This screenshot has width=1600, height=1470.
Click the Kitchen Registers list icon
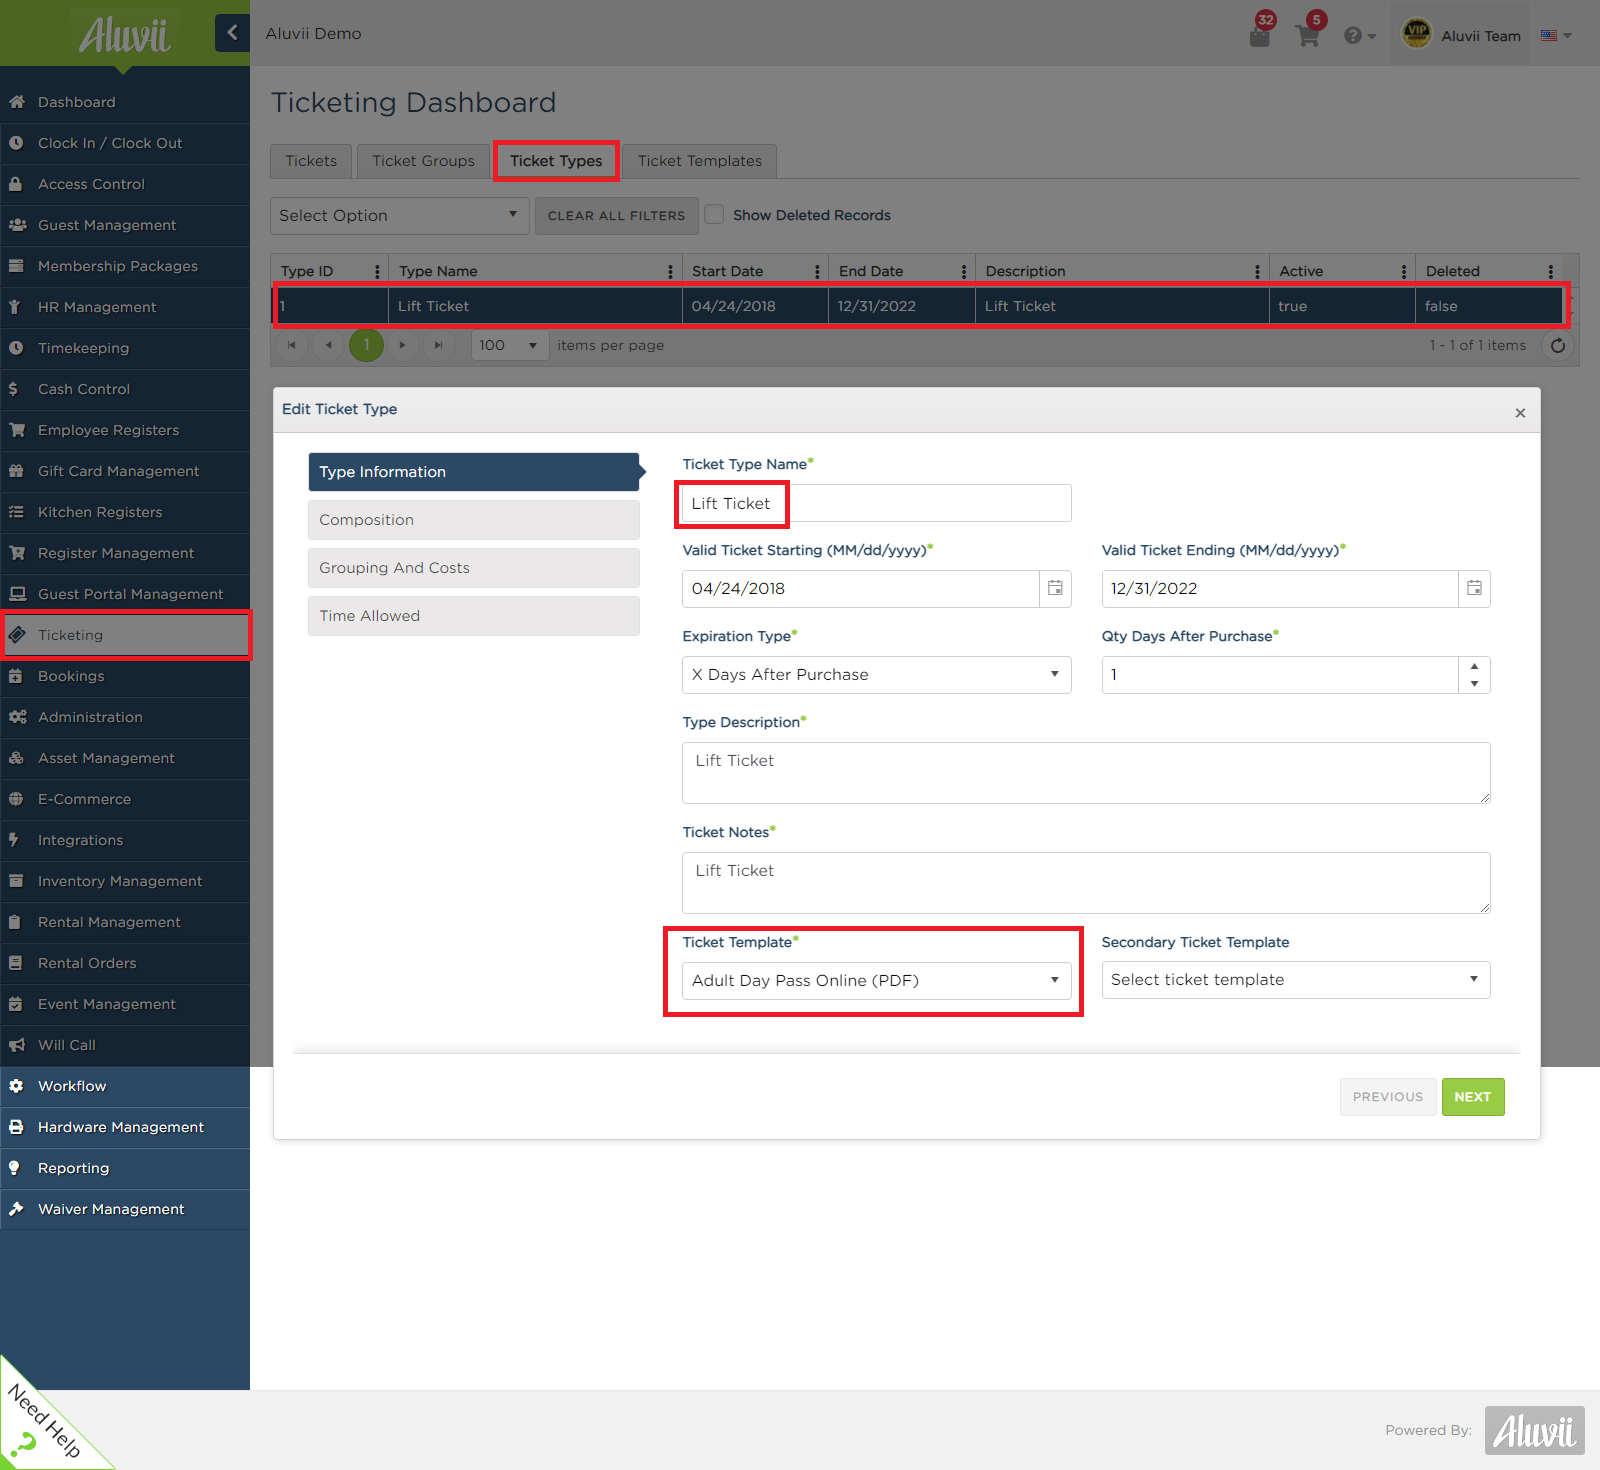16,512
